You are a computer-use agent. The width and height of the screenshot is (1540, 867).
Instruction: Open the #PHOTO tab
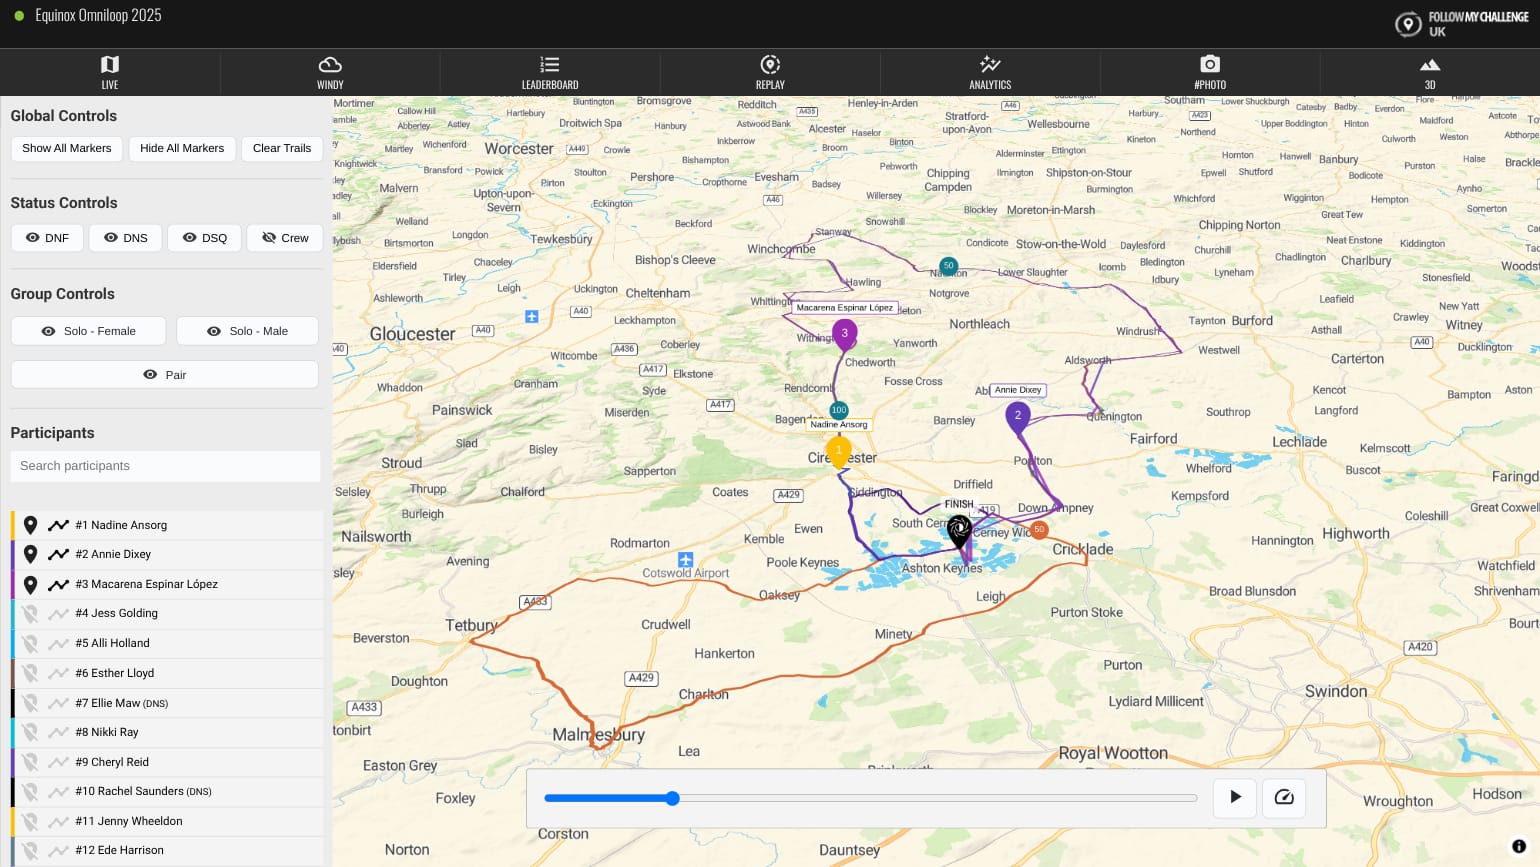pos(1210,72)
